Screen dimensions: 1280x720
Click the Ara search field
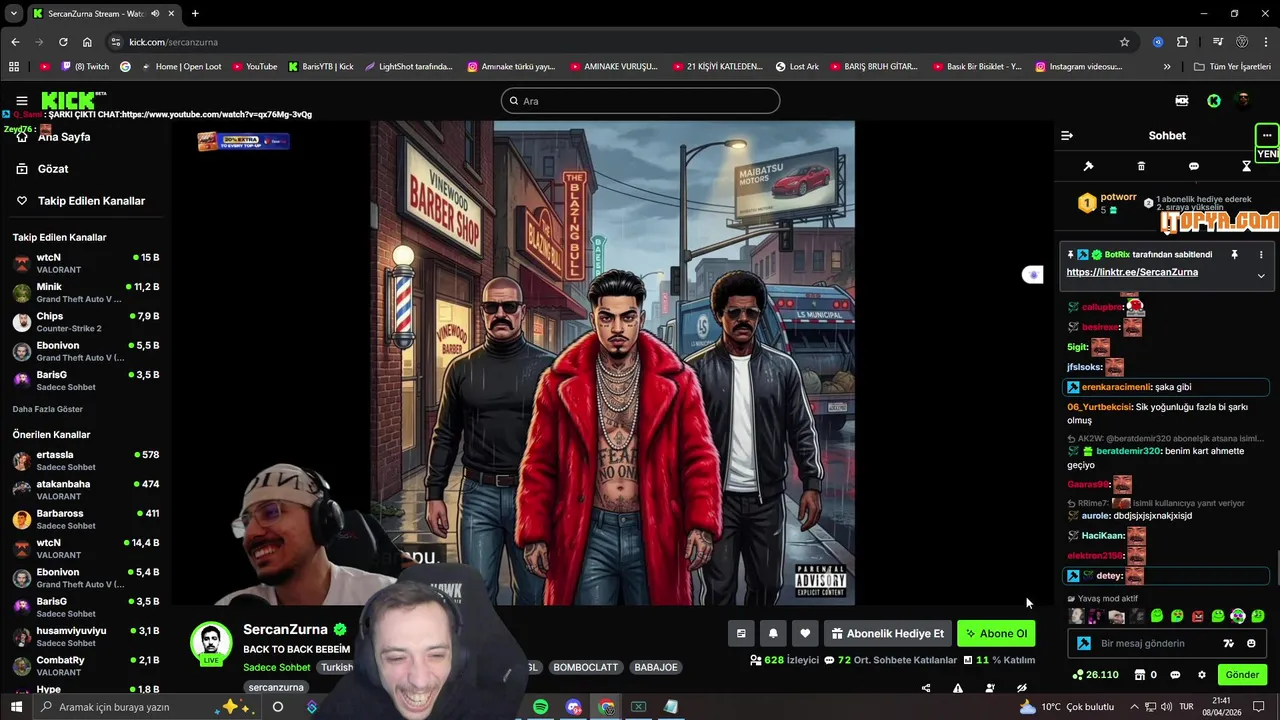click(640, 101)
